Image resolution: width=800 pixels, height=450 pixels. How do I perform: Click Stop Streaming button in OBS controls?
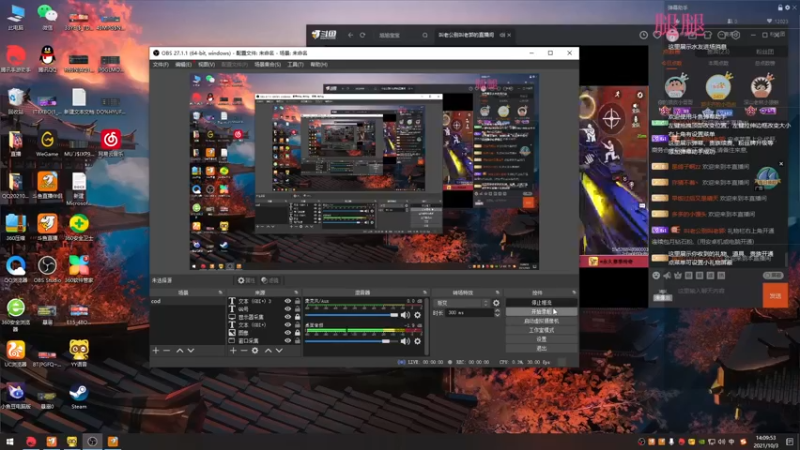(x=541, y=303)
